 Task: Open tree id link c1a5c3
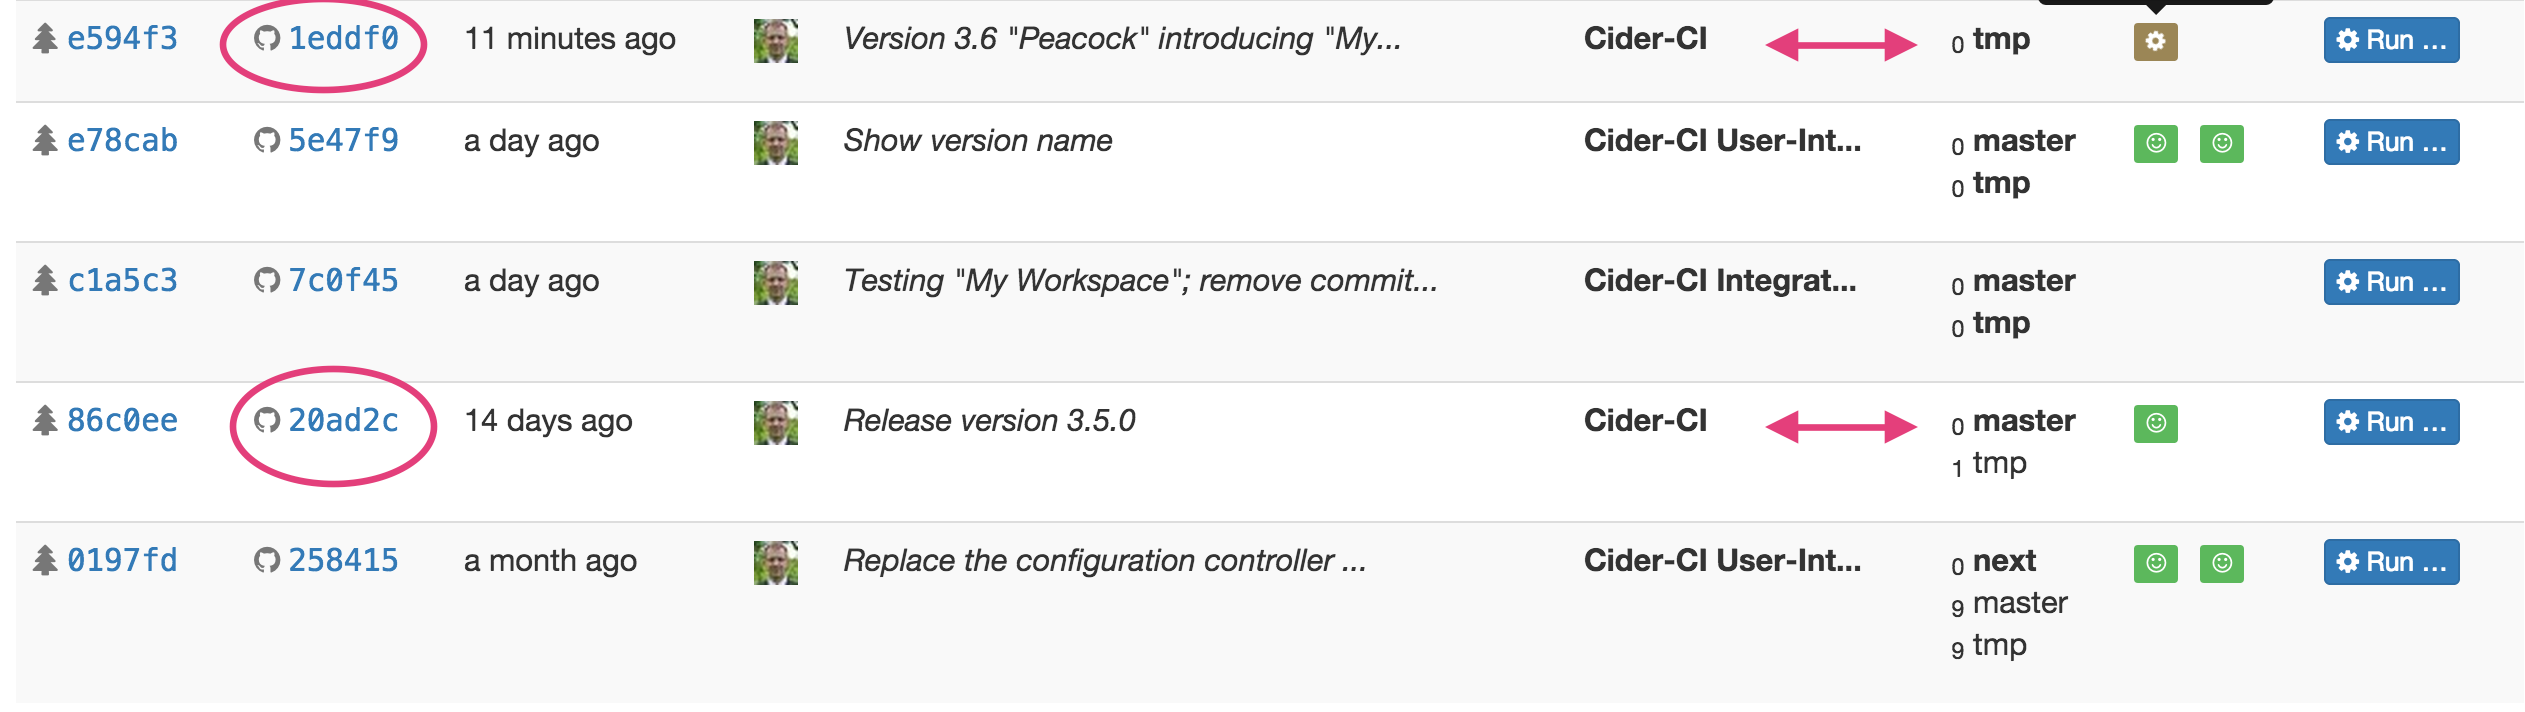(x=122, y=281)
